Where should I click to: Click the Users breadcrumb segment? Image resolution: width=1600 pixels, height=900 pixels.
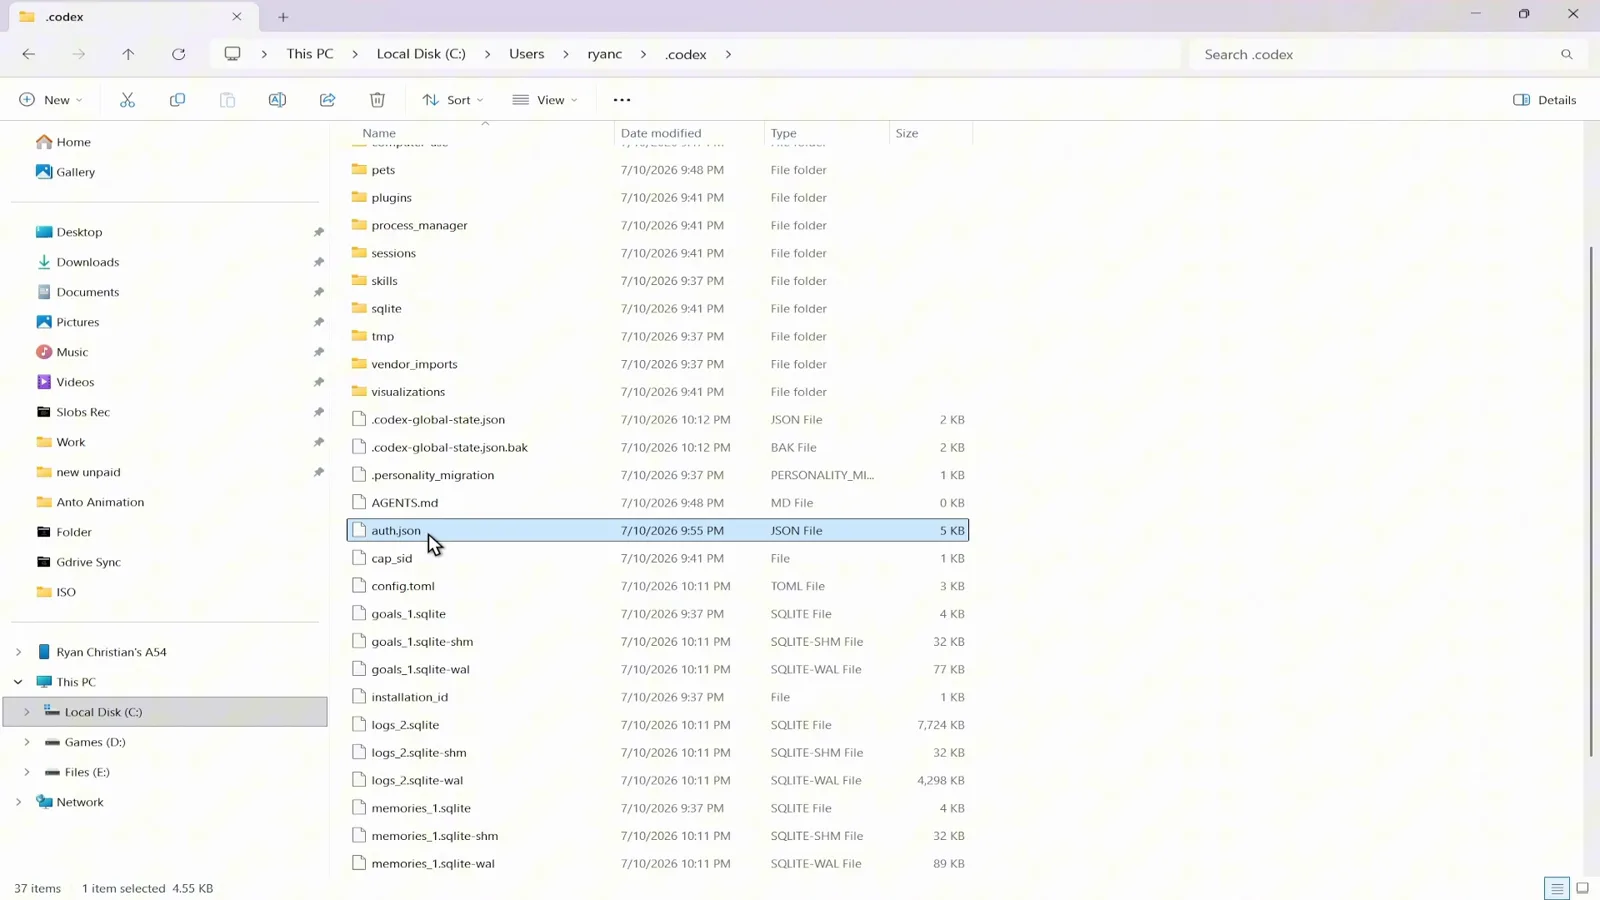point(526,54)
